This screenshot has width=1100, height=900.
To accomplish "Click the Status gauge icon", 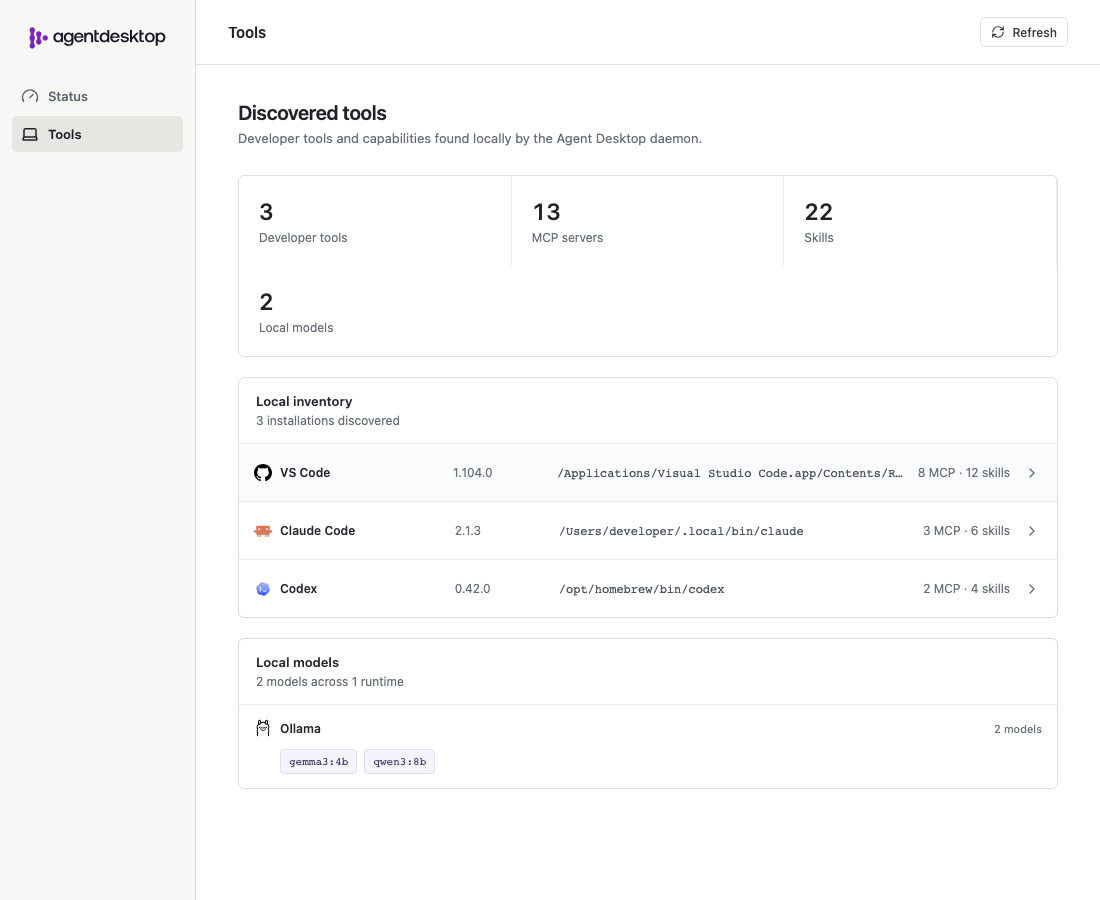I will 30,96.
